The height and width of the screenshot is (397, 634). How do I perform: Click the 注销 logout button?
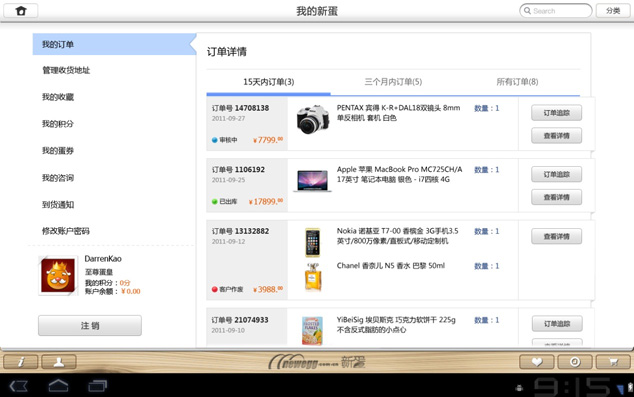tap(90, 325)
